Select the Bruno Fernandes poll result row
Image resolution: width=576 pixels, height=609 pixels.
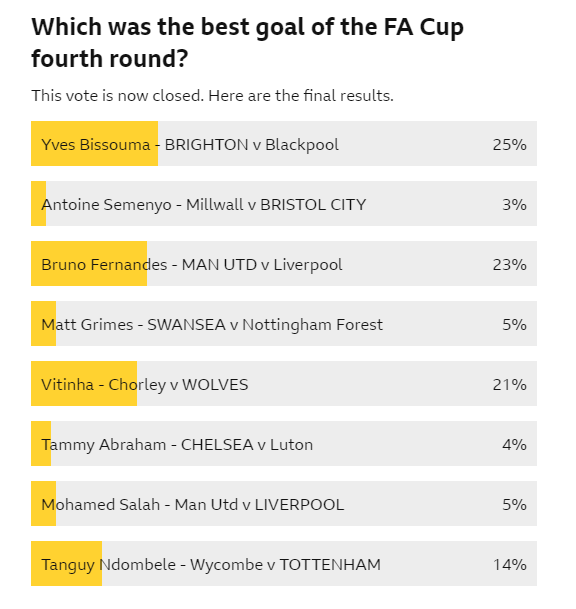pyautogui.click(x=284, y=263)
